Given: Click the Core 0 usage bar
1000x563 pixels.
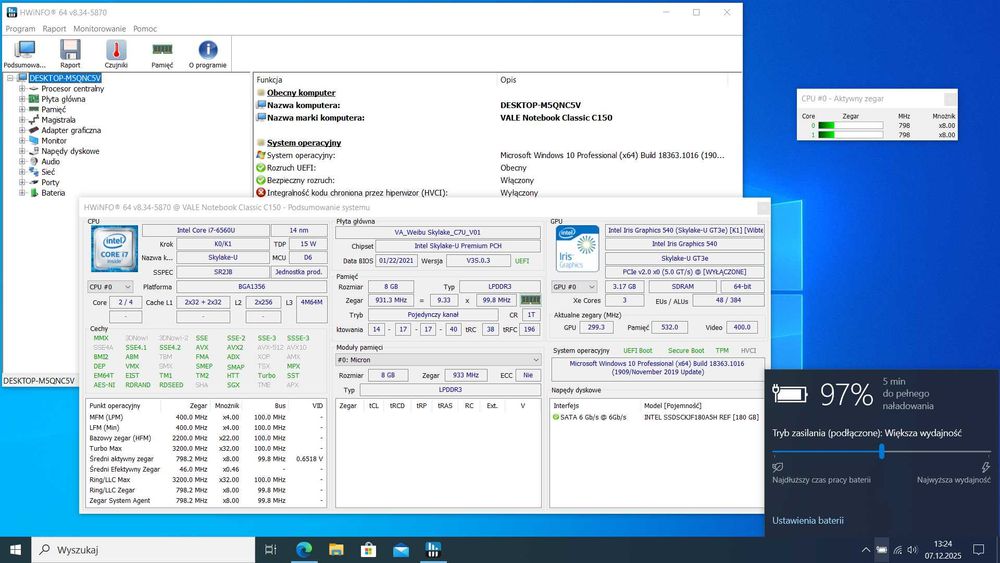Looking at the screenshot, I should click(850, 126).
